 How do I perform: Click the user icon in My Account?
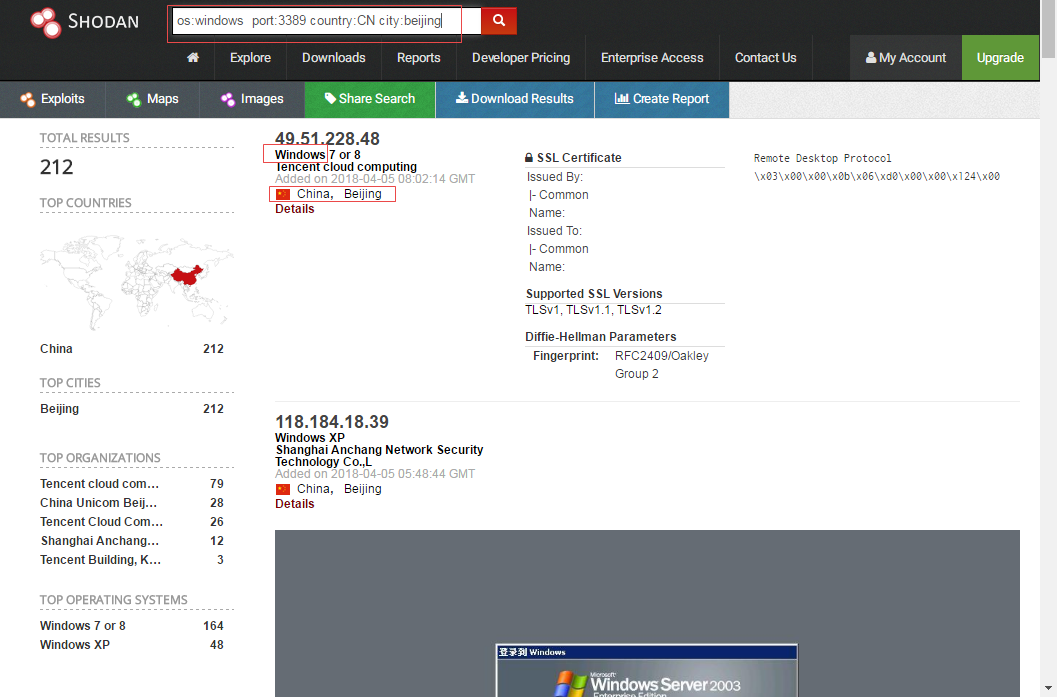871,57
